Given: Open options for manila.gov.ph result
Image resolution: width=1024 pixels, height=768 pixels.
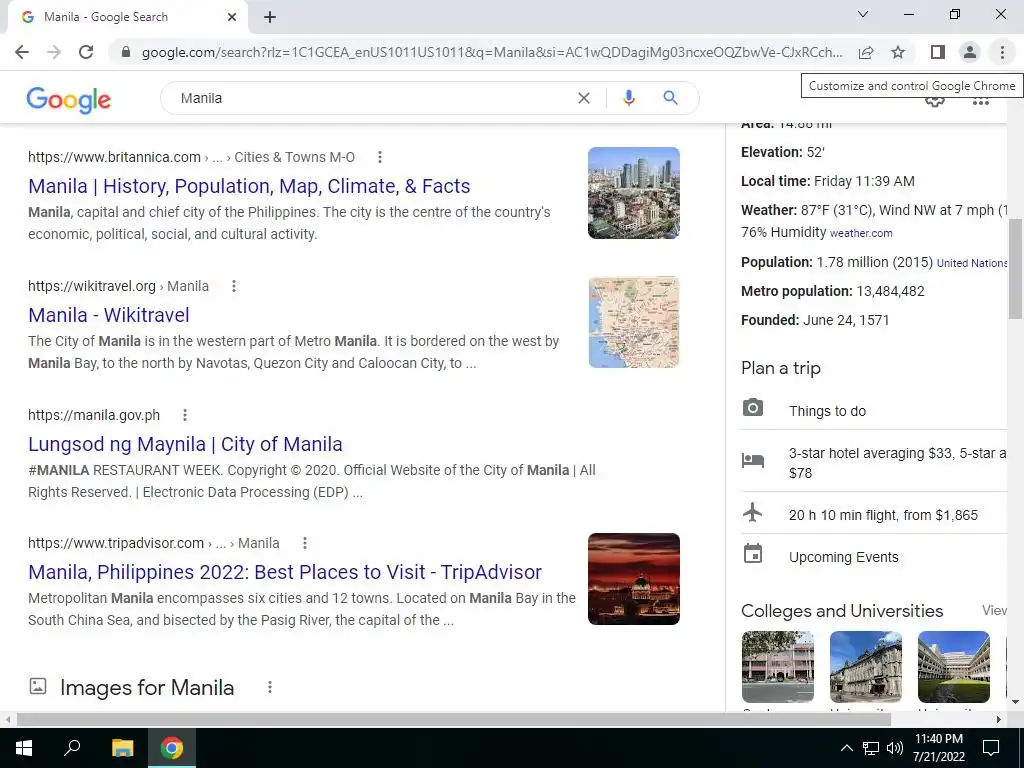Looking at the screenshot, I should pos(185,415).
